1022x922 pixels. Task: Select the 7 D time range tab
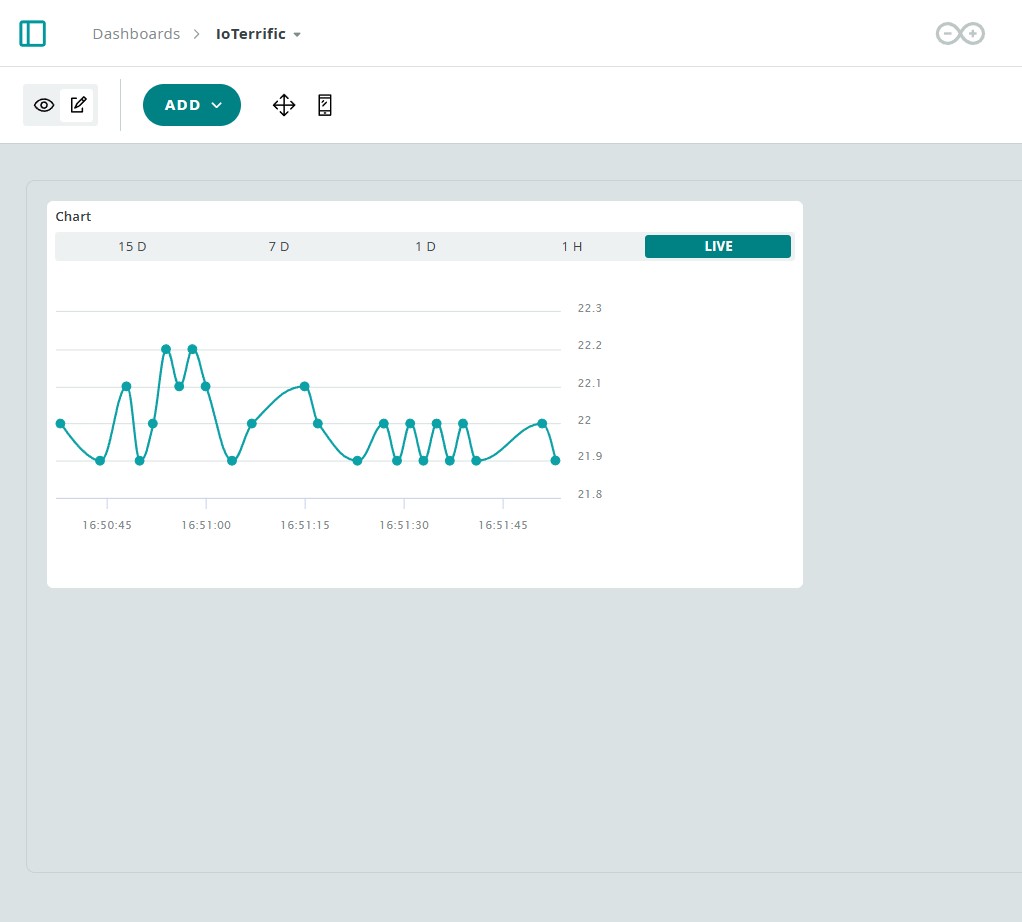pyautogui.click(x=279, y=246)
